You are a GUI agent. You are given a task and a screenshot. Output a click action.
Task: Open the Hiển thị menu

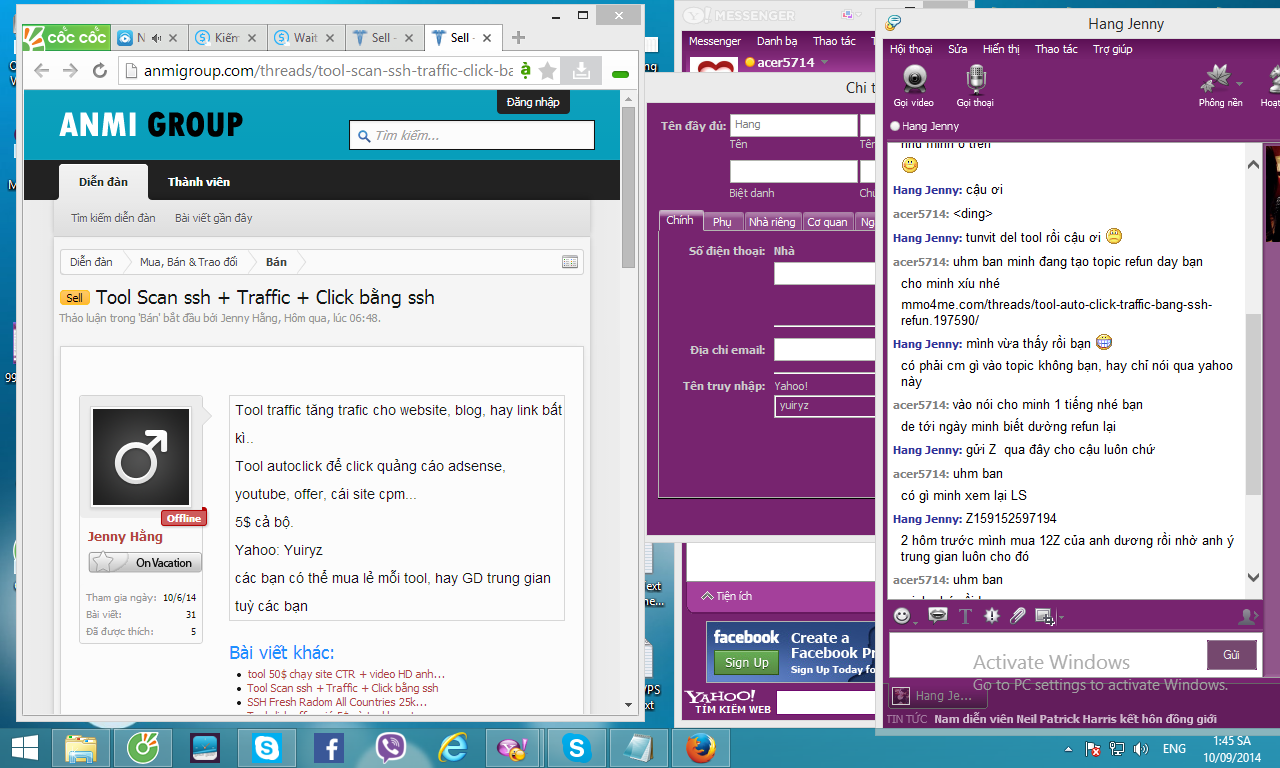coord(1001,49)
